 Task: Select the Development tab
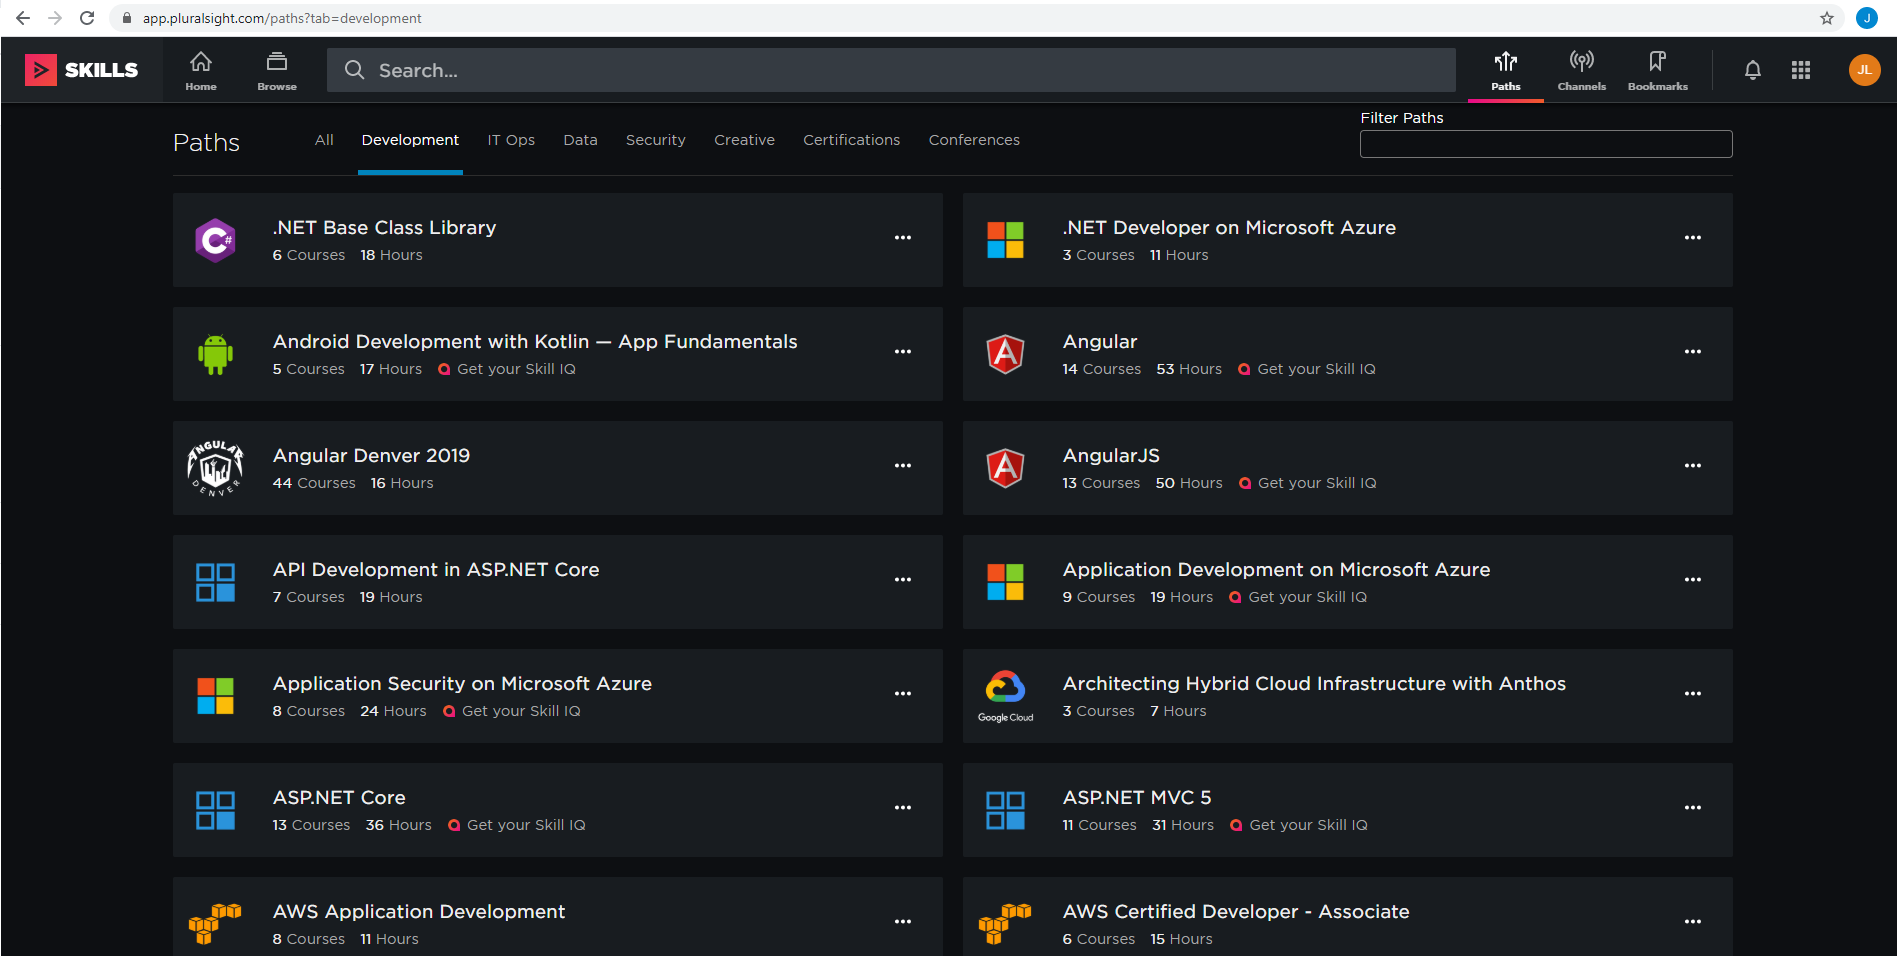410,140
